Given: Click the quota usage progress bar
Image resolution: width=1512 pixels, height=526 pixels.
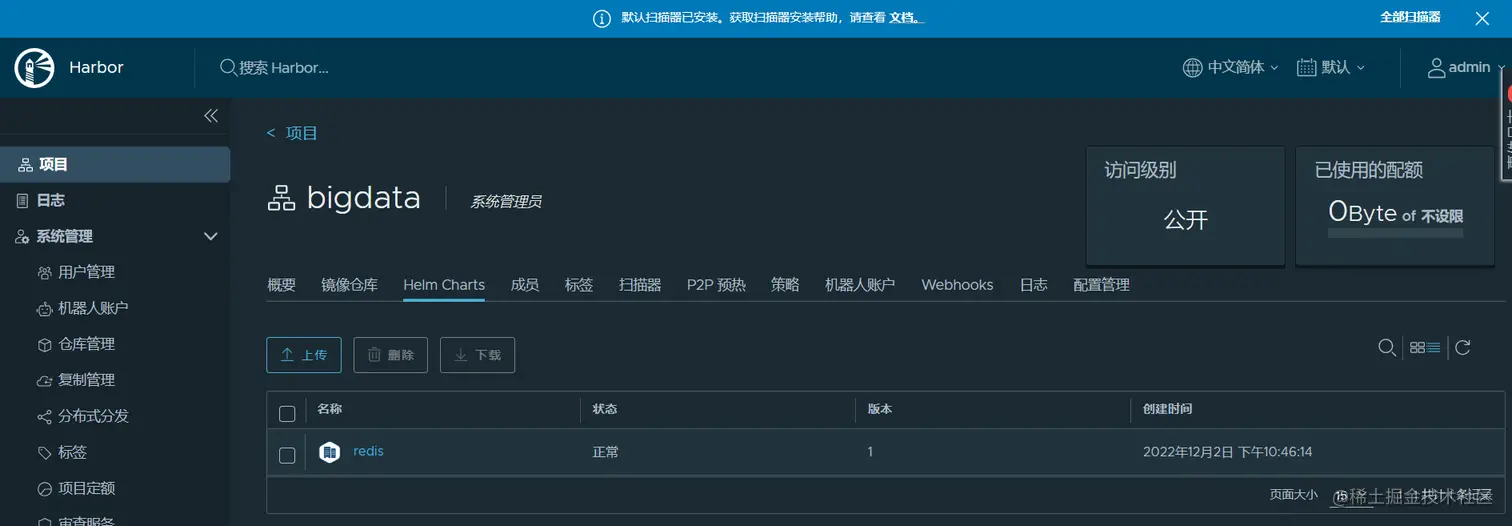Looking at the screenshot, I should 1395,232.
